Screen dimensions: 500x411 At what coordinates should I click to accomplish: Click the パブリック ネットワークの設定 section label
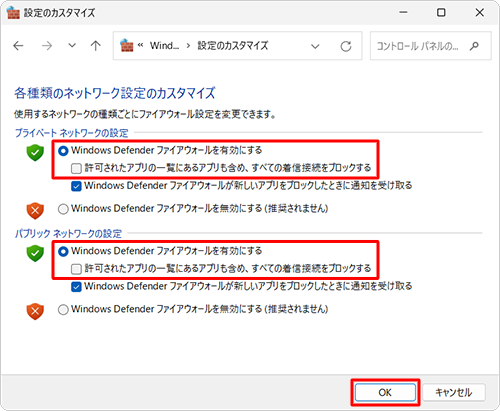click(68, 233)
